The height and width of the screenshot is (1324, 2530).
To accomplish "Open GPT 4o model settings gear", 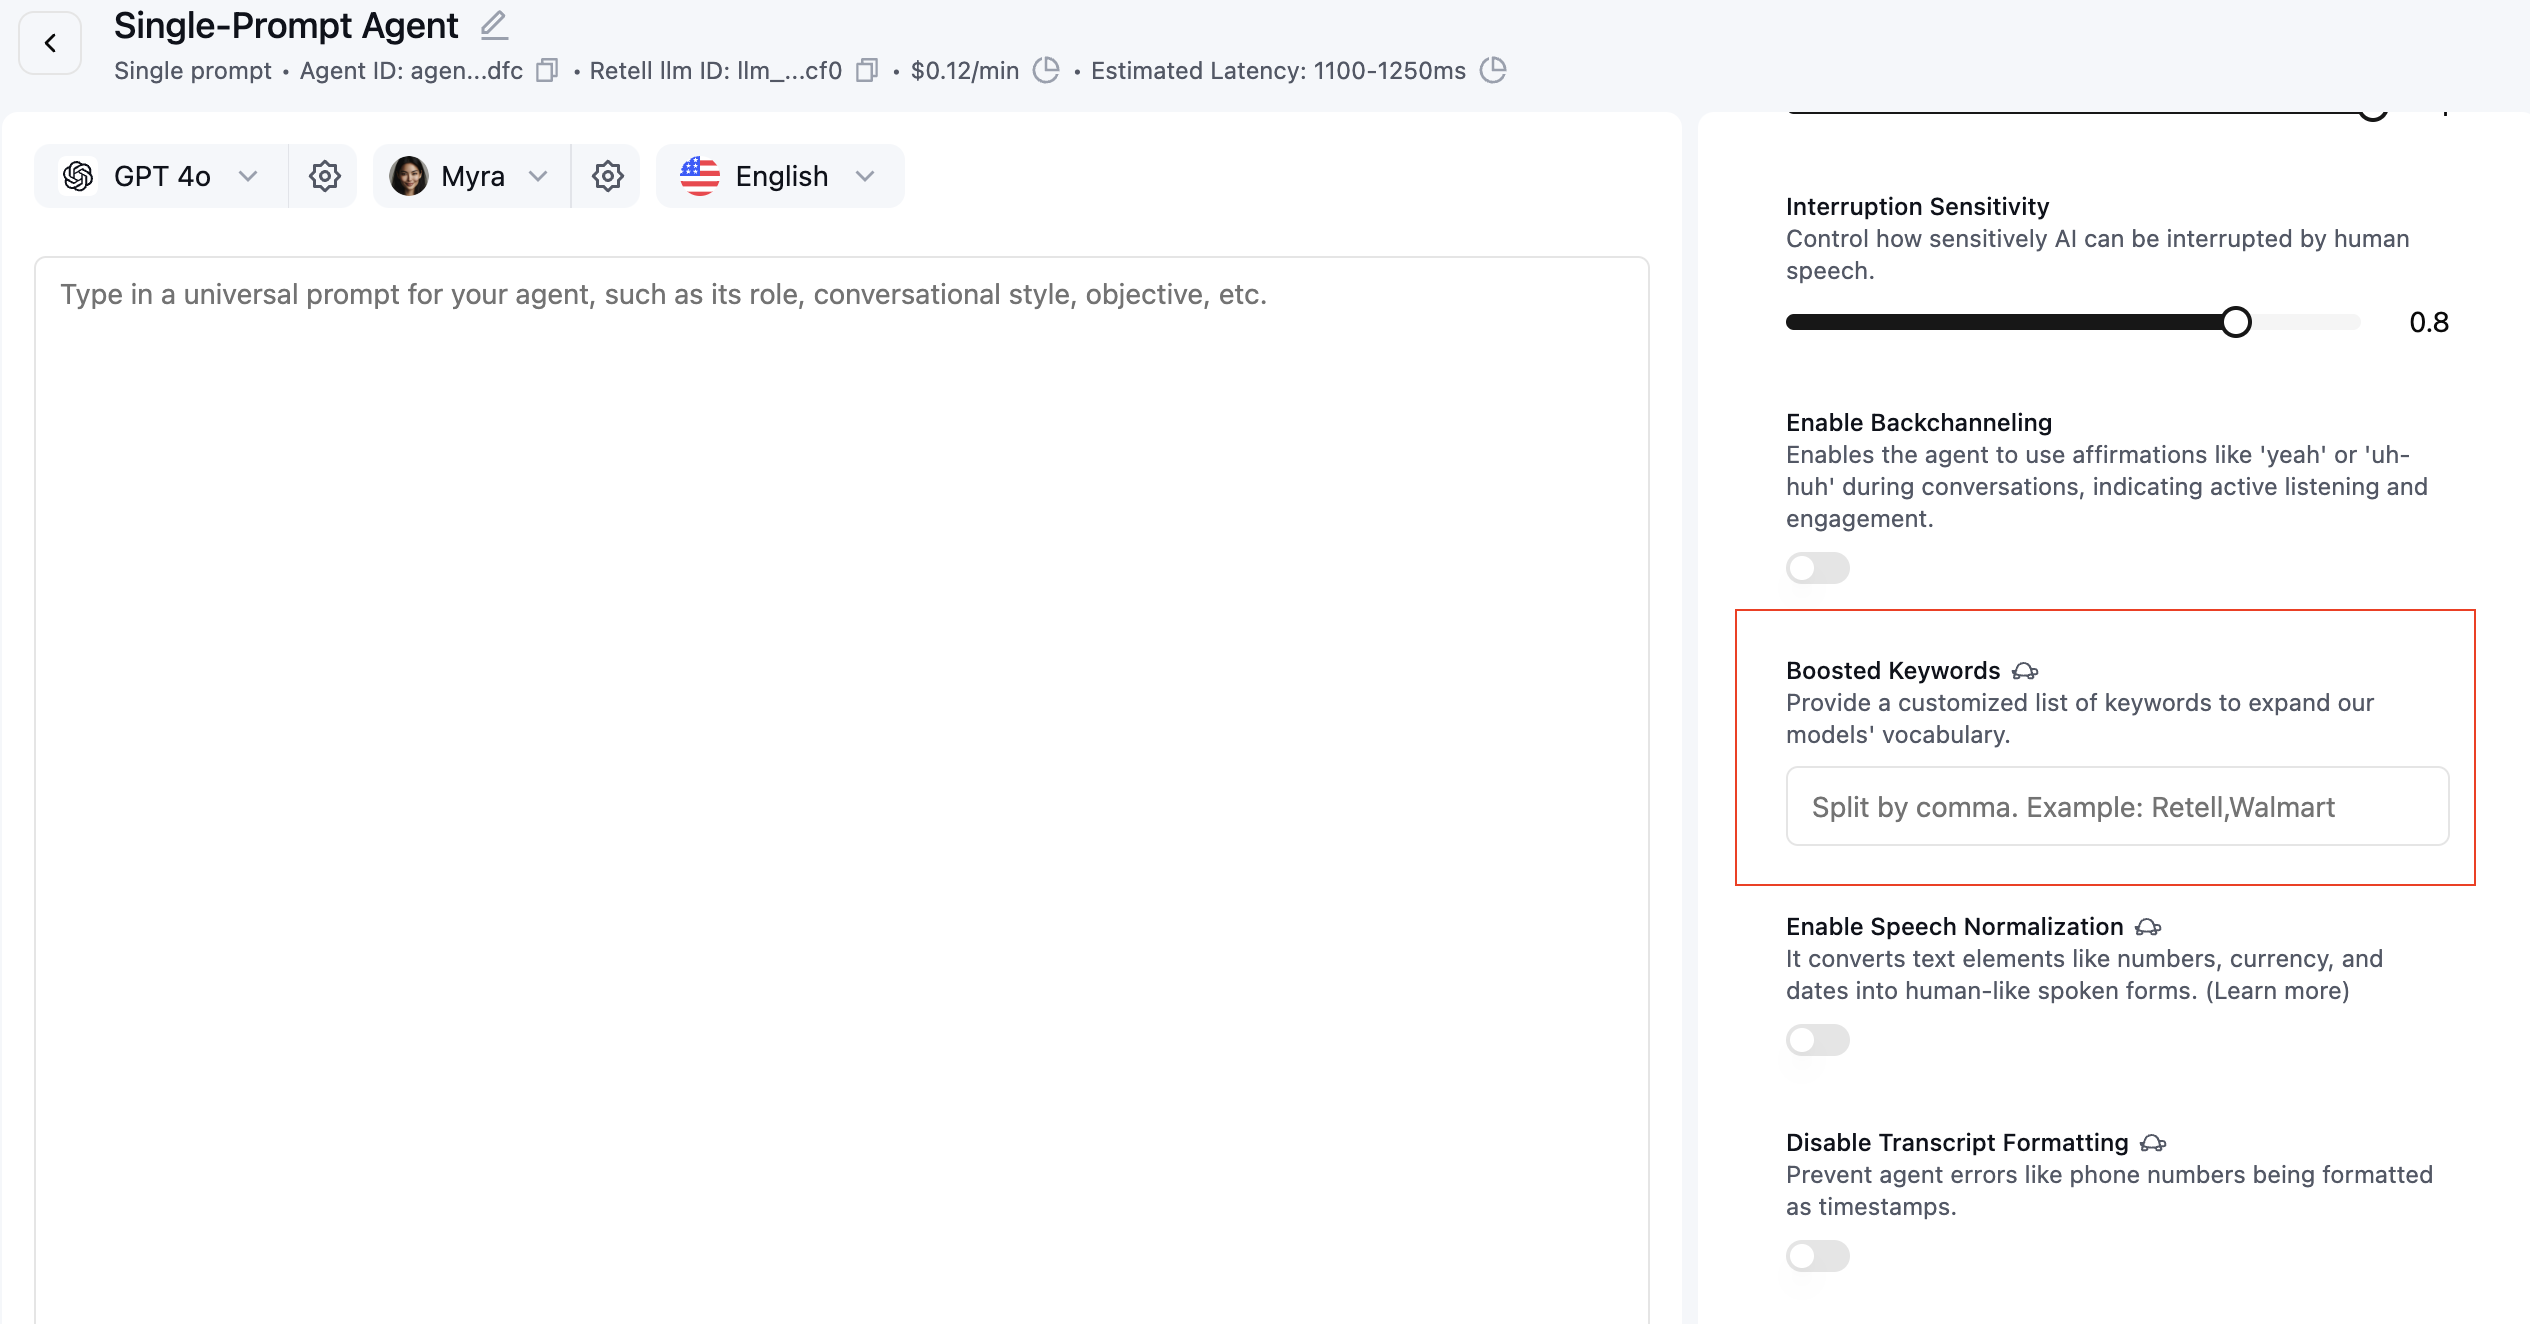I will (x=324, y=176).
